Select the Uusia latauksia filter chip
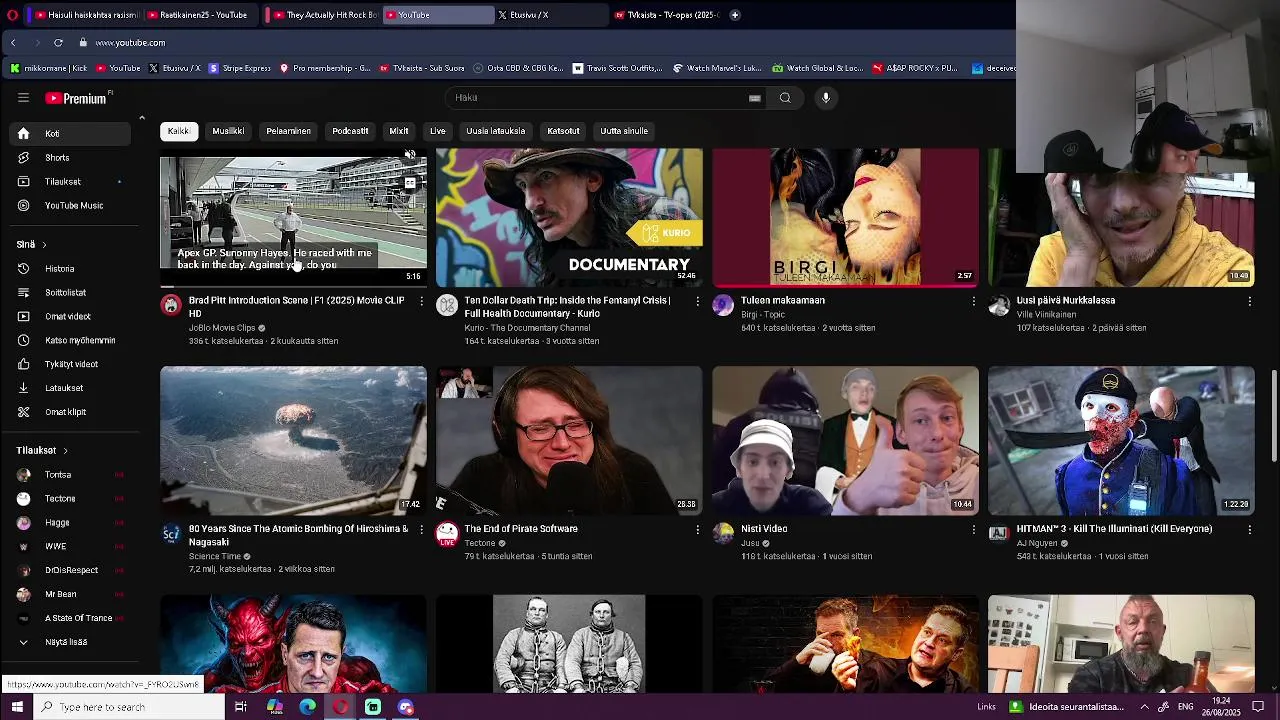Viewport: 1280px width, 720px height. [495, 131]
